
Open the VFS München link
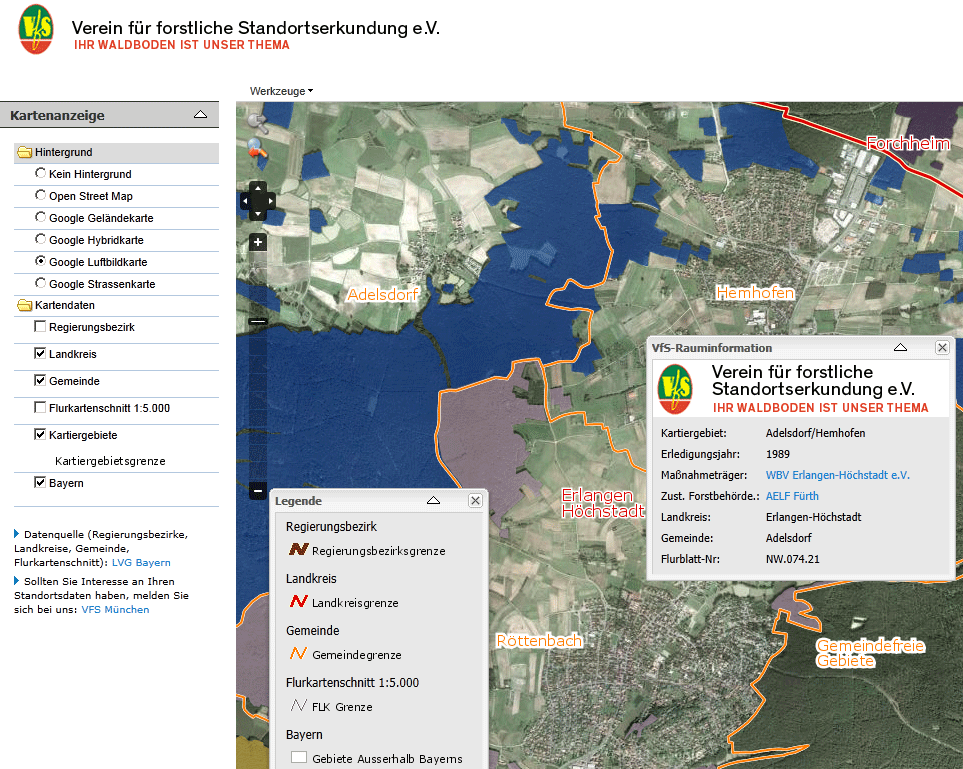(x=115, y=609)
